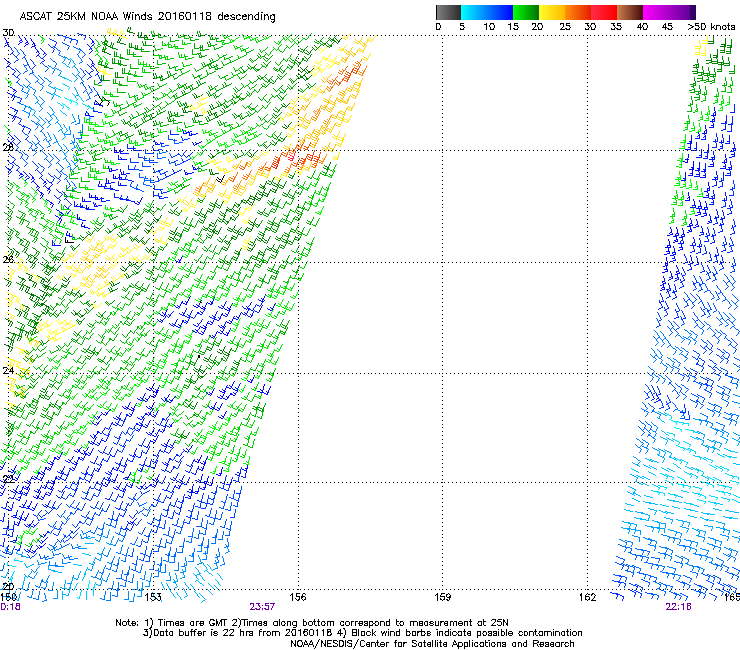
Task: Click the purple pass time 22:18
Action: tap(678, 607)
